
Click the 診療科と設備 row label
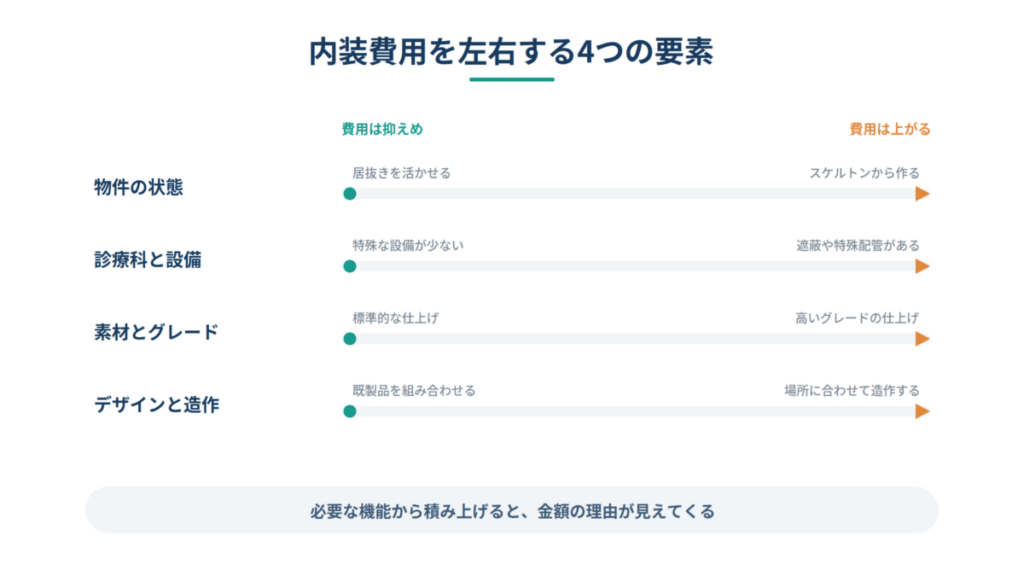(x=148, y=259)
